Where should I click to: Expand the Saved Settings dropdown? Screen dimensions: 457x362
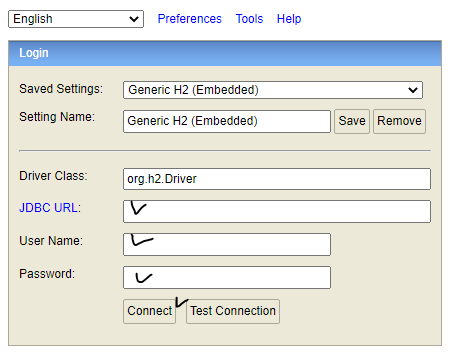(273, 90)
